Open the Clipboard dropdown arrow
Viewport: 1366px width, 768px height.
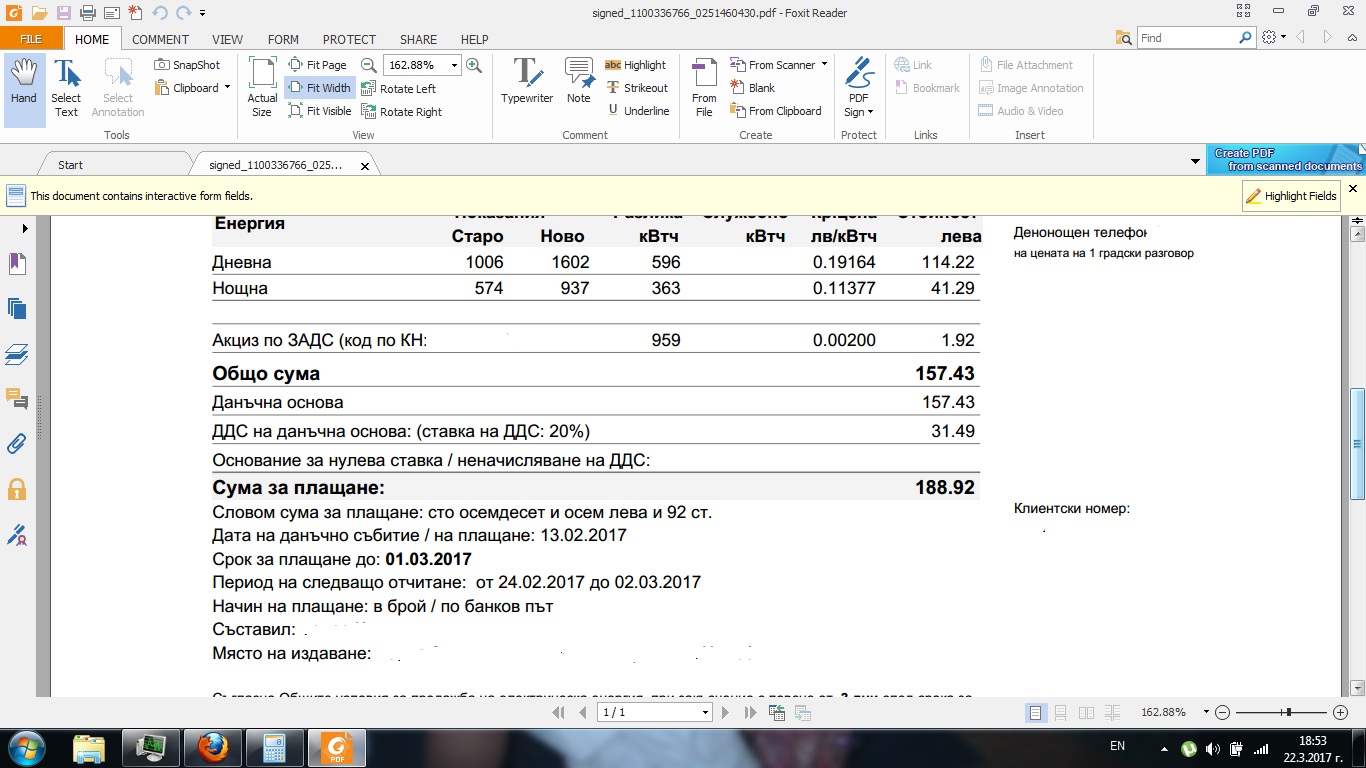pyautogui.click(x=227, y=88)
